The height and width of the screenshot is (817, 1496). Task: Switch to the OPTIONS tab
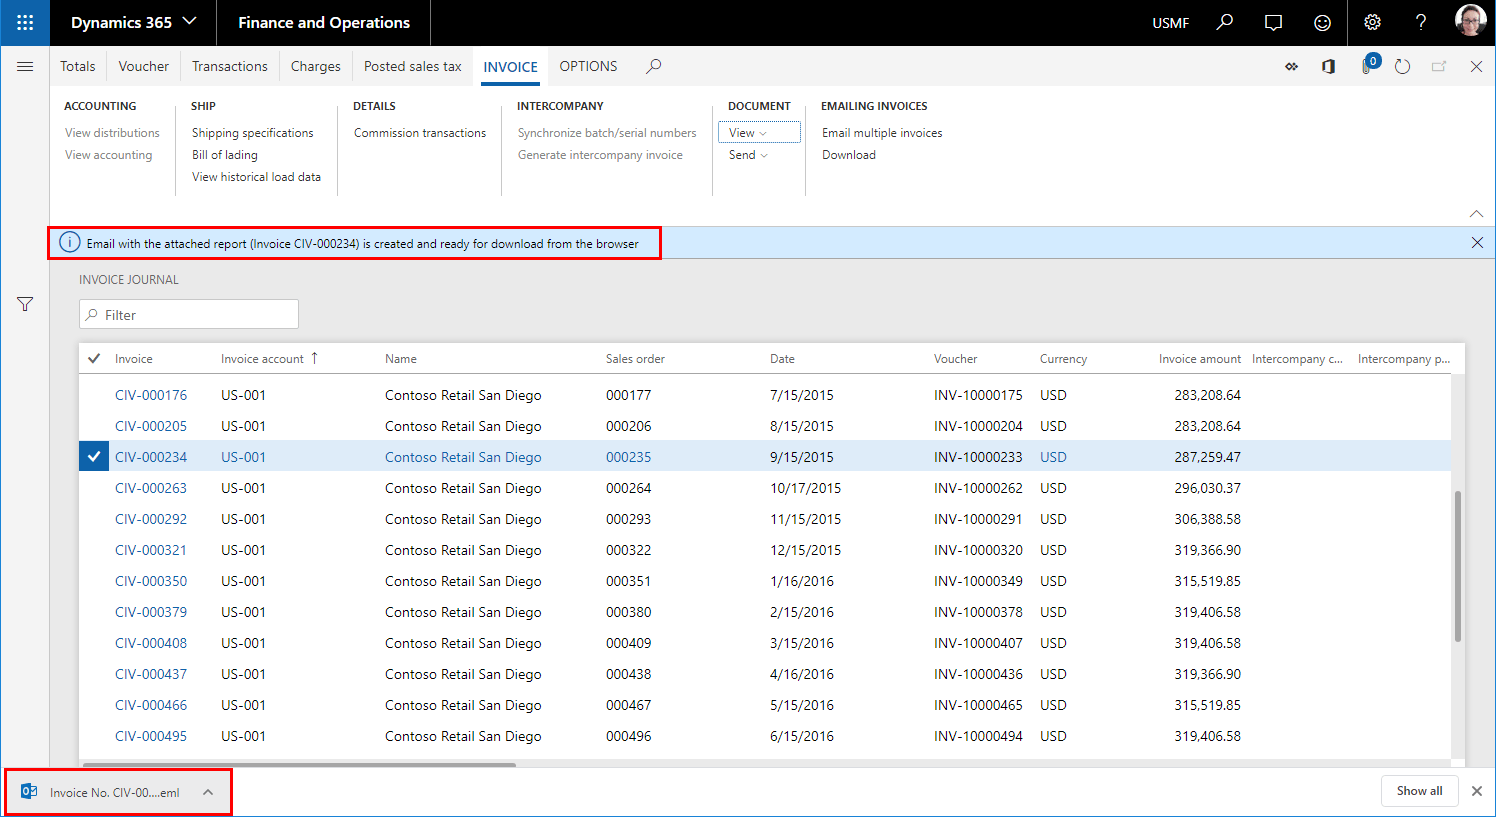click(588, 66)
